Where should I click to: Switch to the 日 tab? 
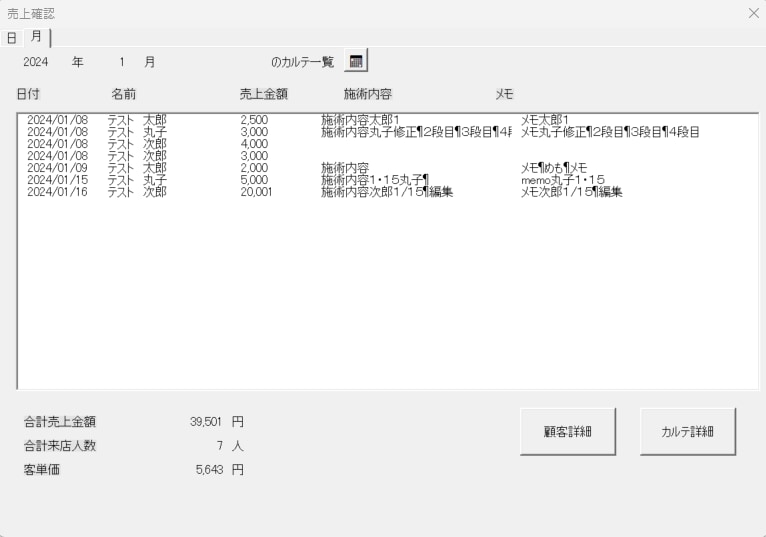(x=12, y=38)
